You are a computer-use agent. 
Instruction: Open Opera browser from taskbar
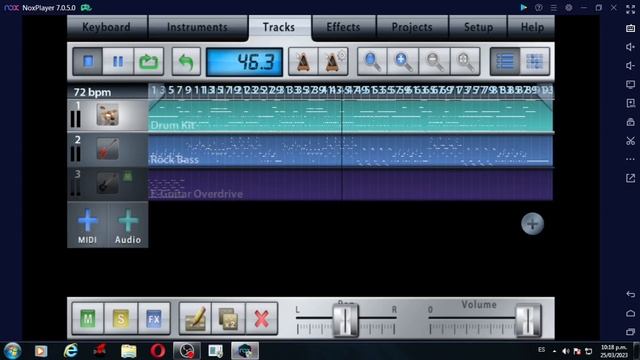158,351
